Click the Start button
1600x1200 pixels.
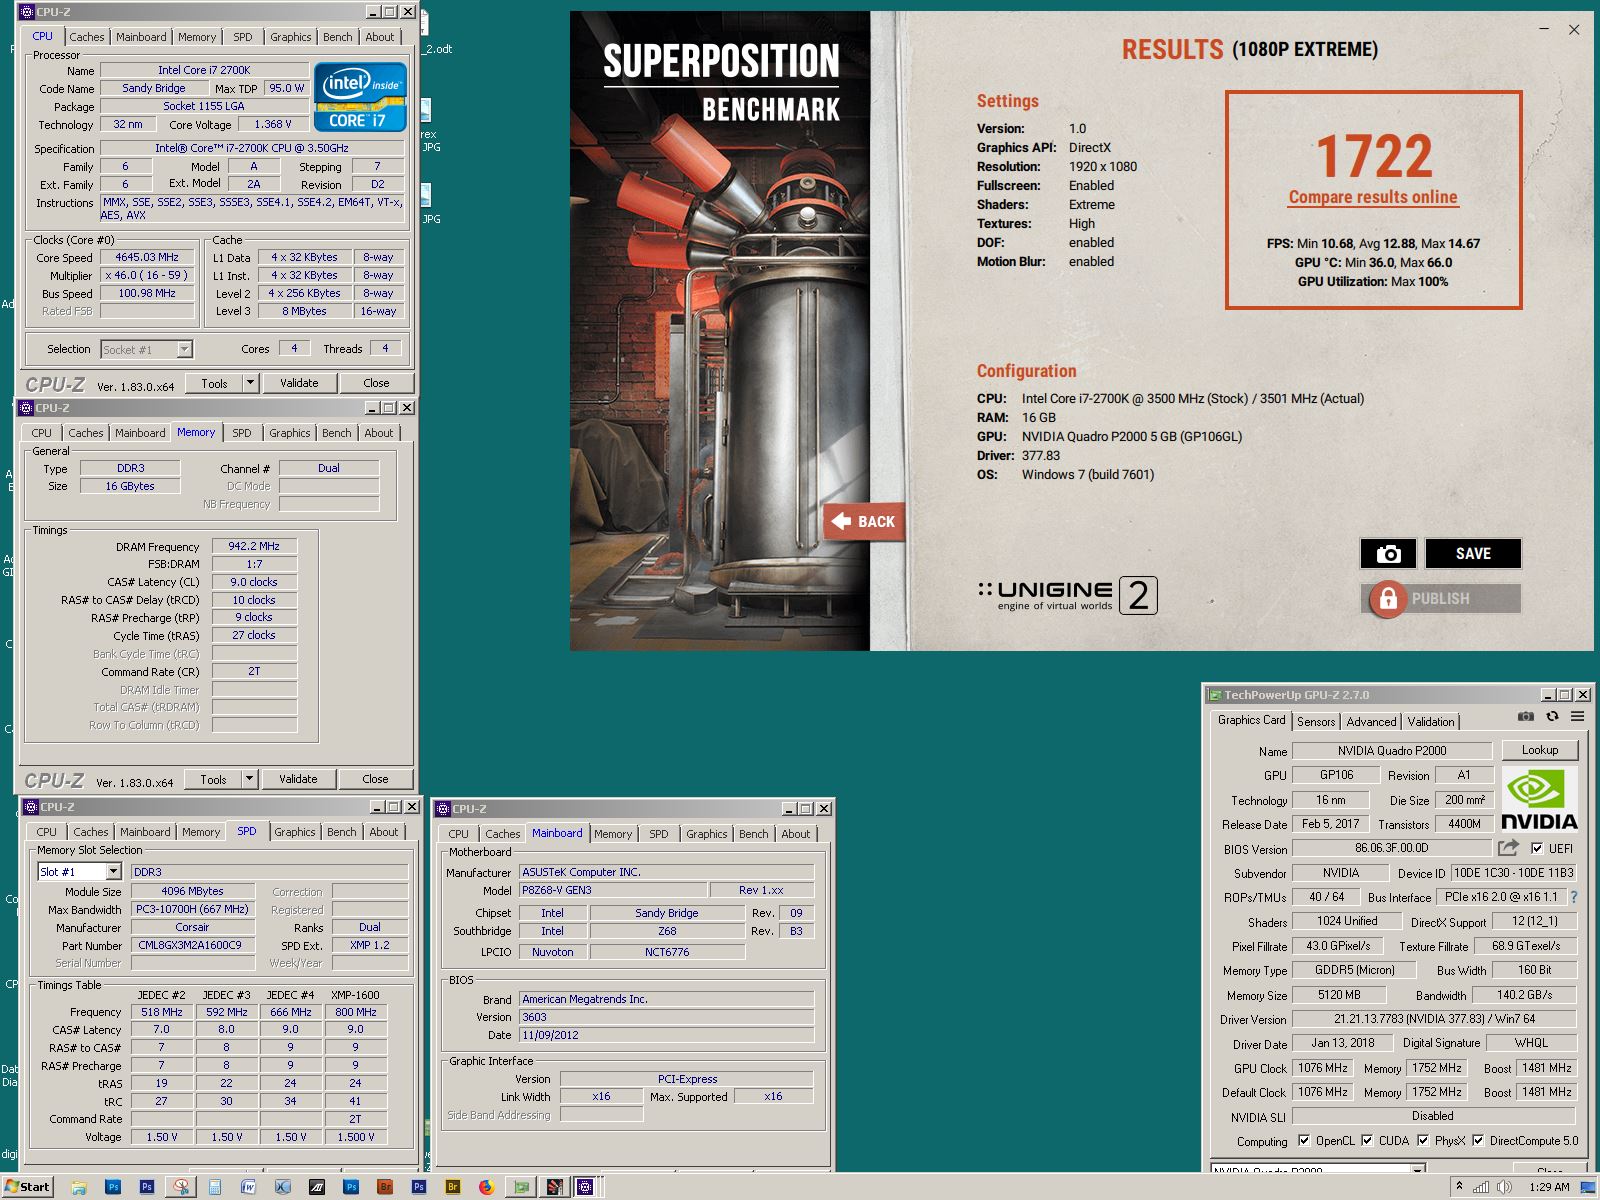tap(28, 1187)
